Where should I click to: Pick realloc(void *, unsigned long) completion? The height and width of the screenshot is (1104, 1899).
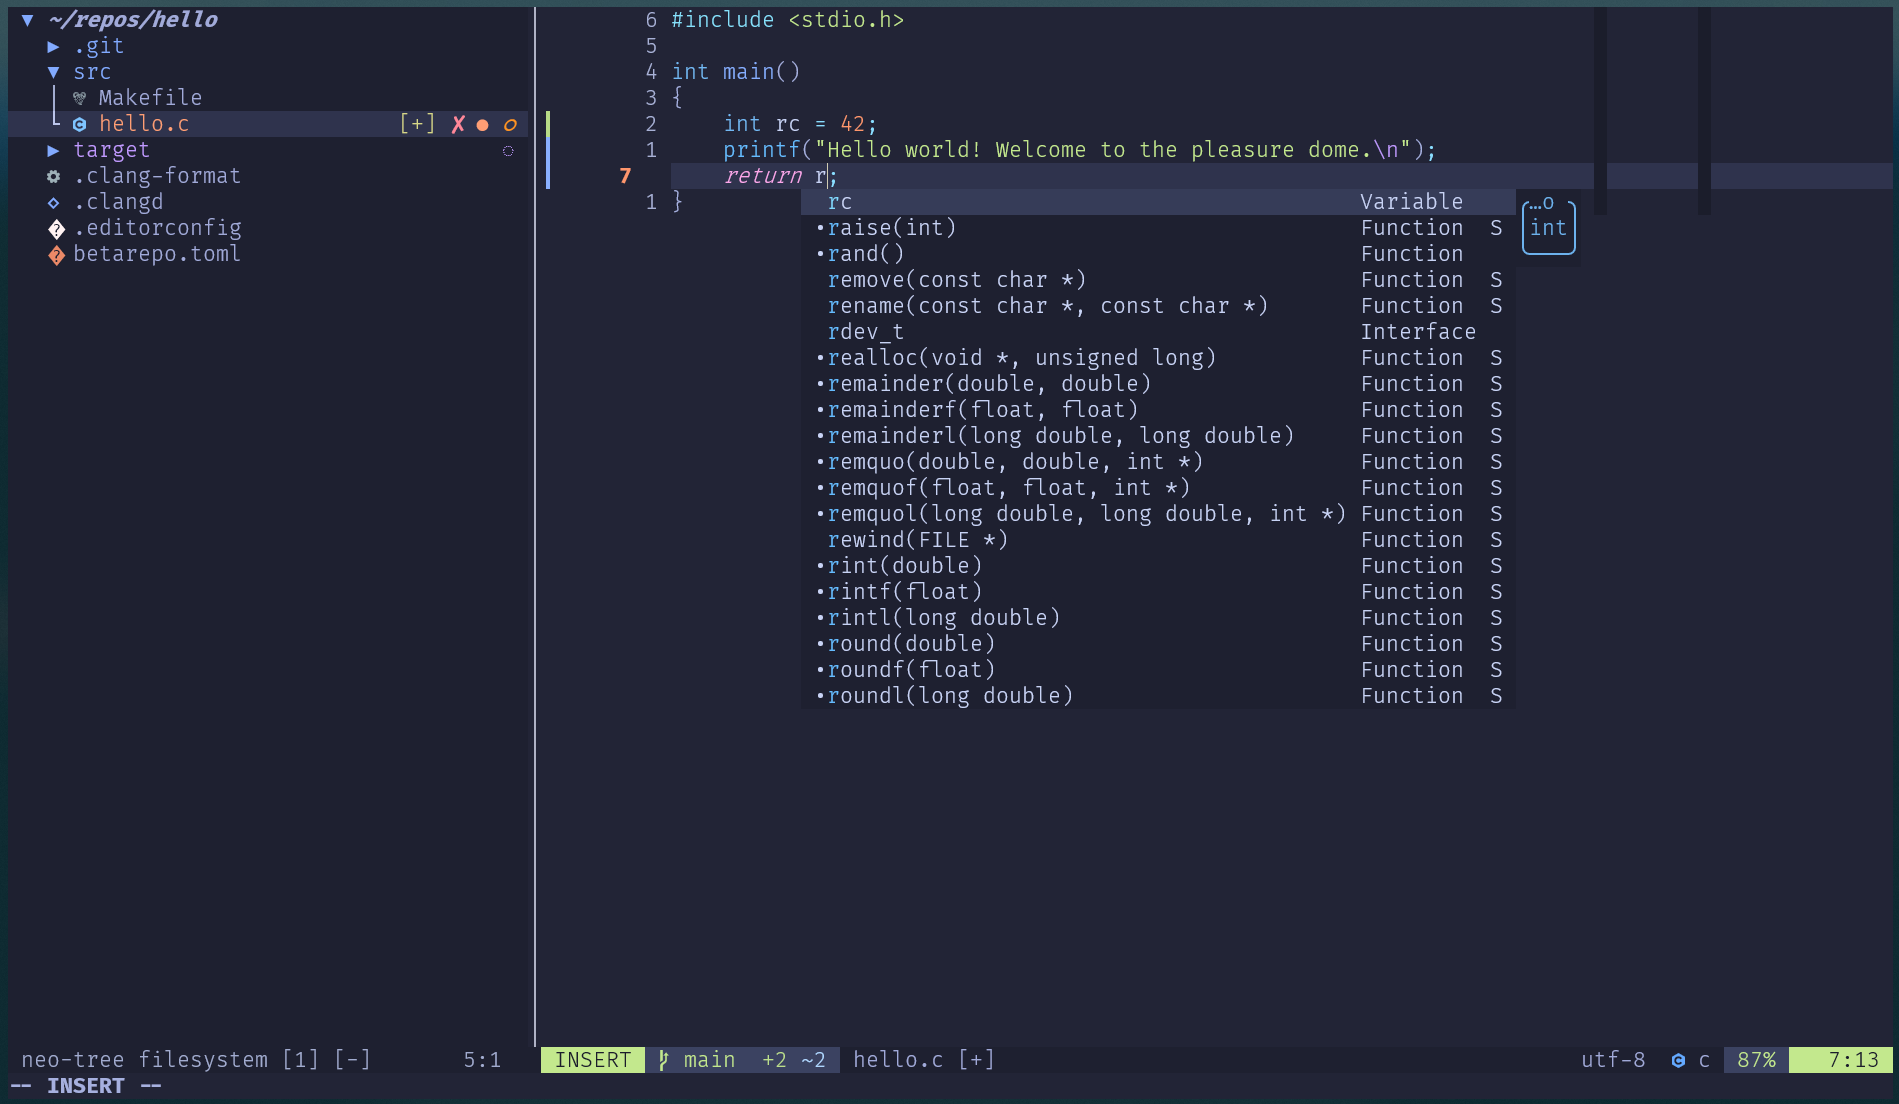[x=1021, y=358]
